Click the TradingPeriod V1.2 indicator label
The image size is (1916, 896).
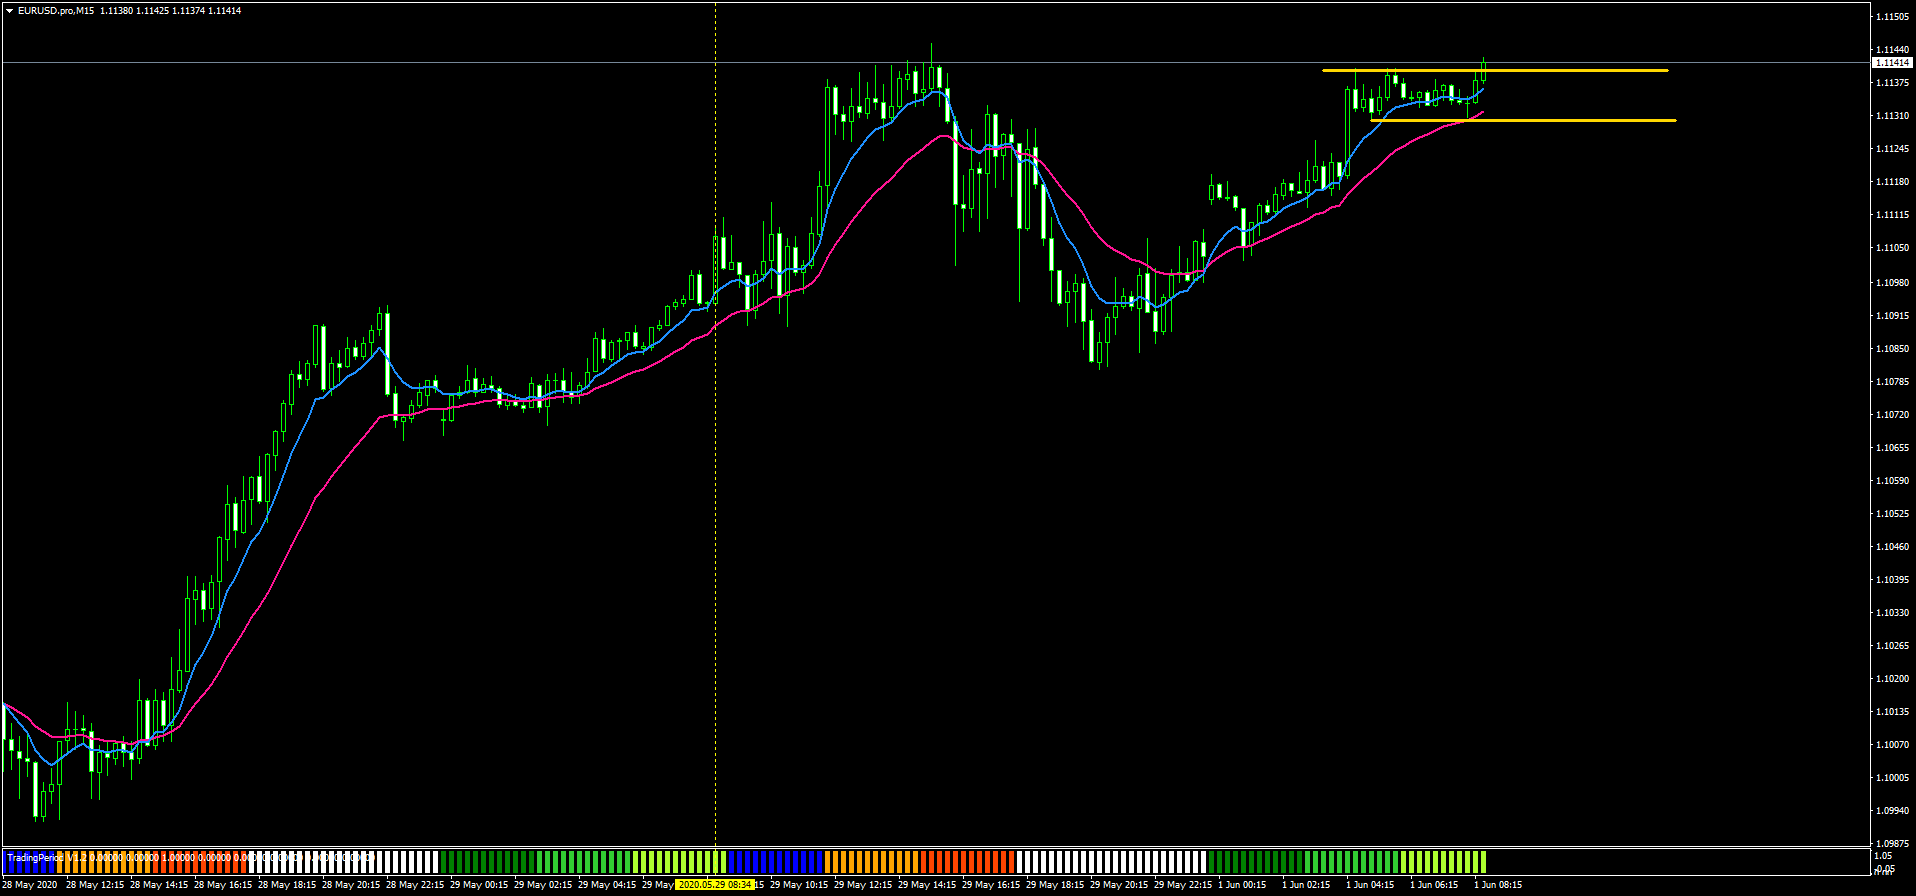(48, 858)
